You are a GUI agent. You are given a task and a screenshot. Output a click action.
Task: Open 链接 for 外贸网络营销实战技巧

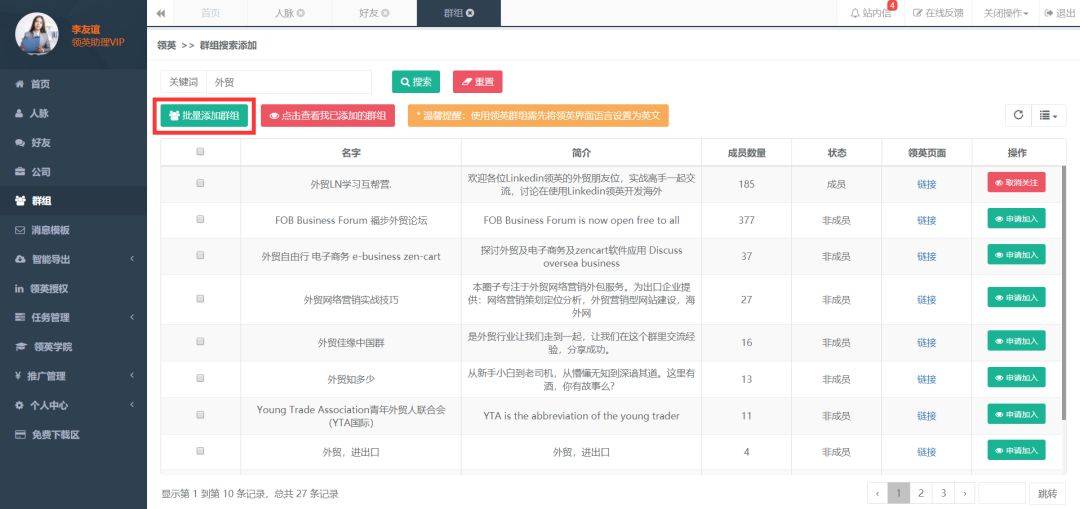(926, 300)
